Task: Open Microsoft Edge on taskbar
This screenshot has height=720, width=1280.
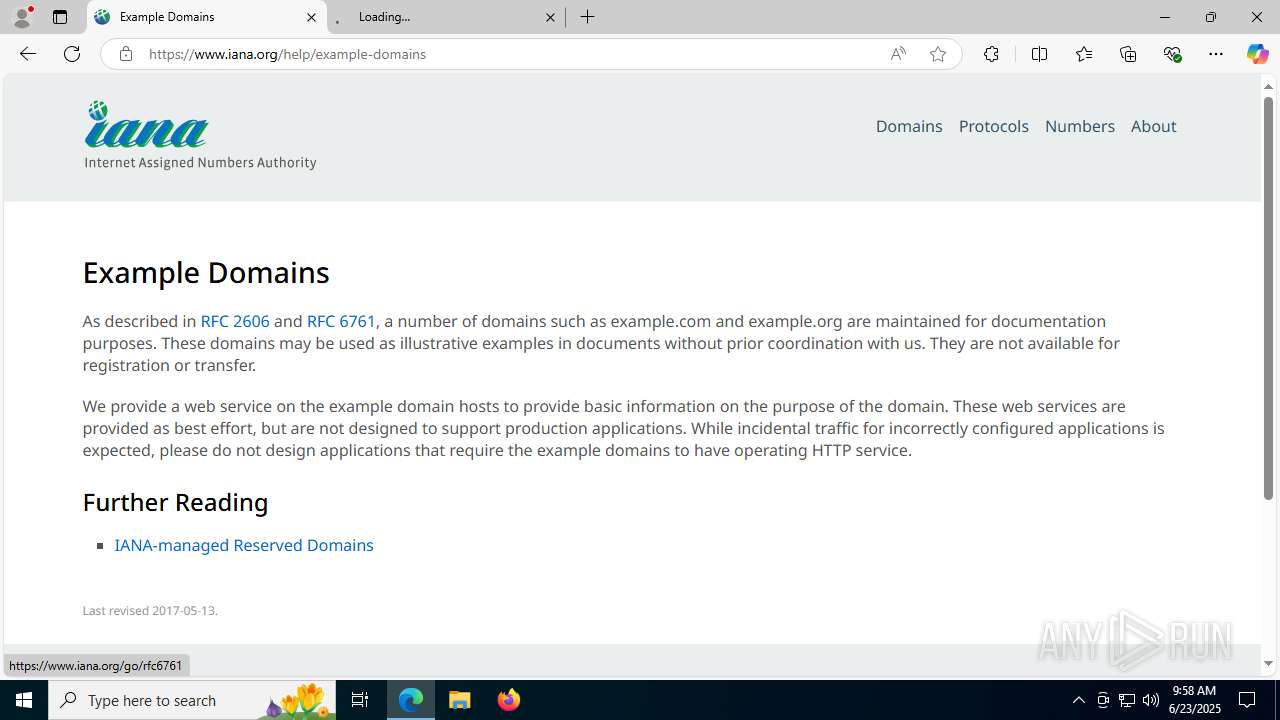Action: pyautogui.click(x=411, y=700)
